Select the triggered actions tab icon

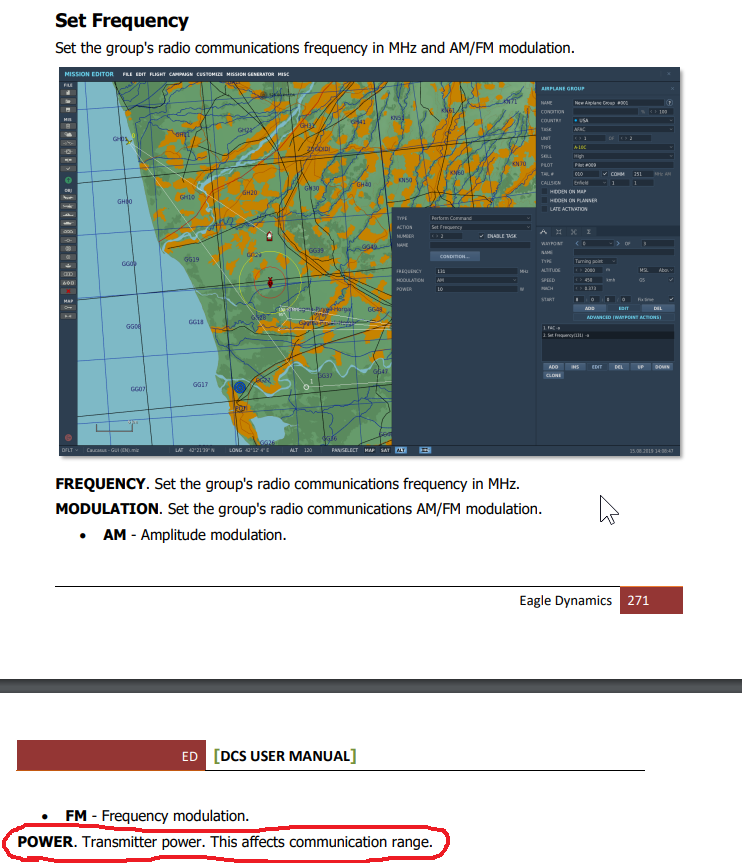click(574, 232)
